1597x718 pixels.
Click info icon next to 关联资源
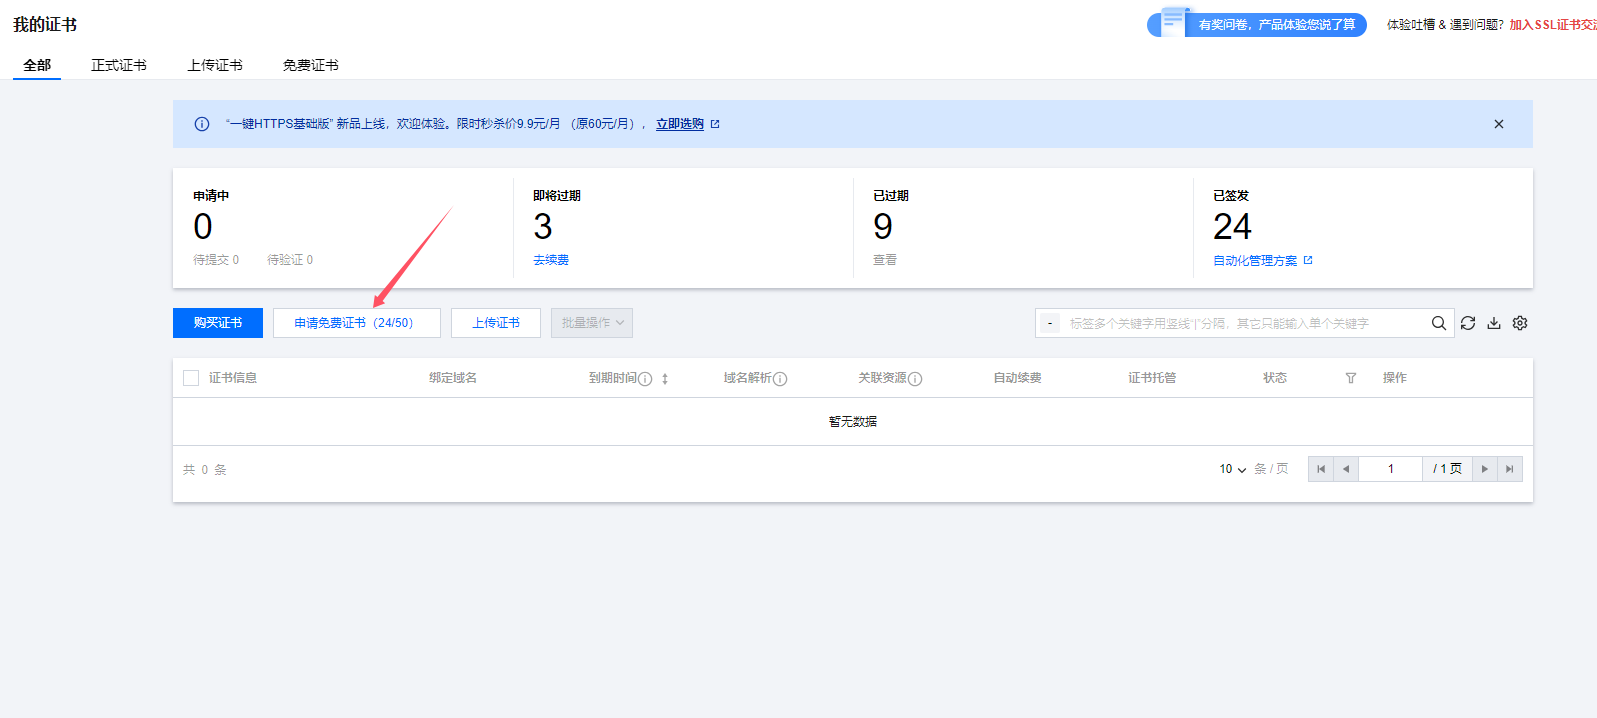pos(915,379)
